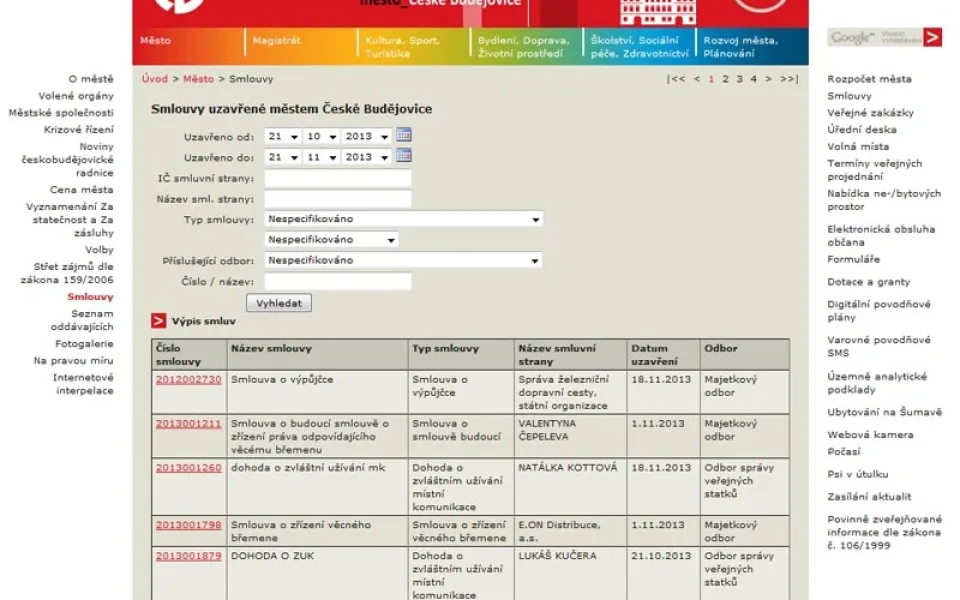Expand the short Nespecifikováno dropdown under Typ smlouvy
The image size is (960, 600).
coord(331,239)
